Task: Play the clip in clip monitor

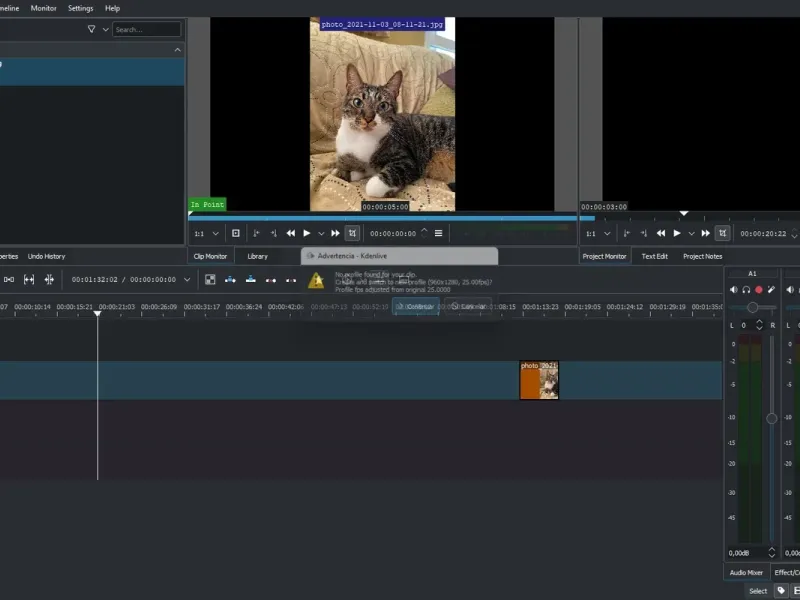Action: coord(307,233)
